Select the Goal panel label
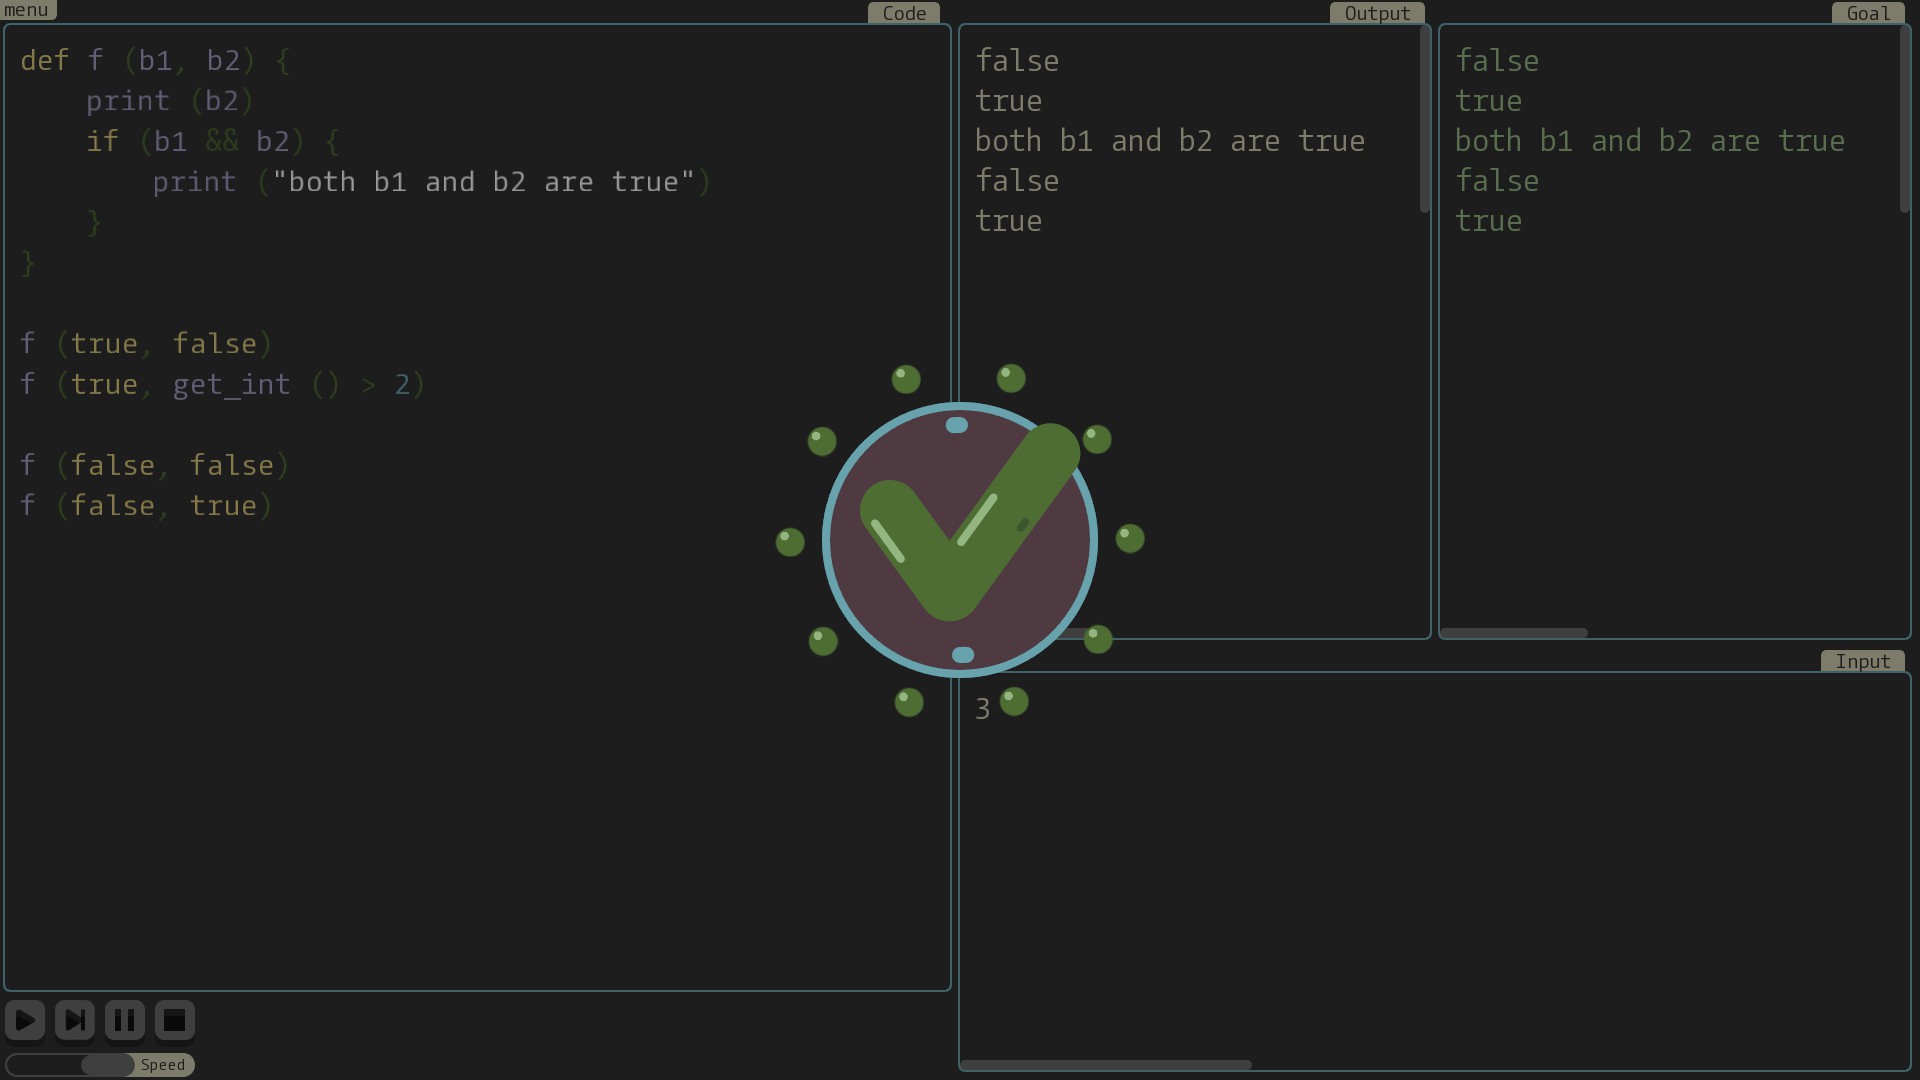Image resolution: width=1920 pixels, height=1080 pixels. pos(1867,13)
